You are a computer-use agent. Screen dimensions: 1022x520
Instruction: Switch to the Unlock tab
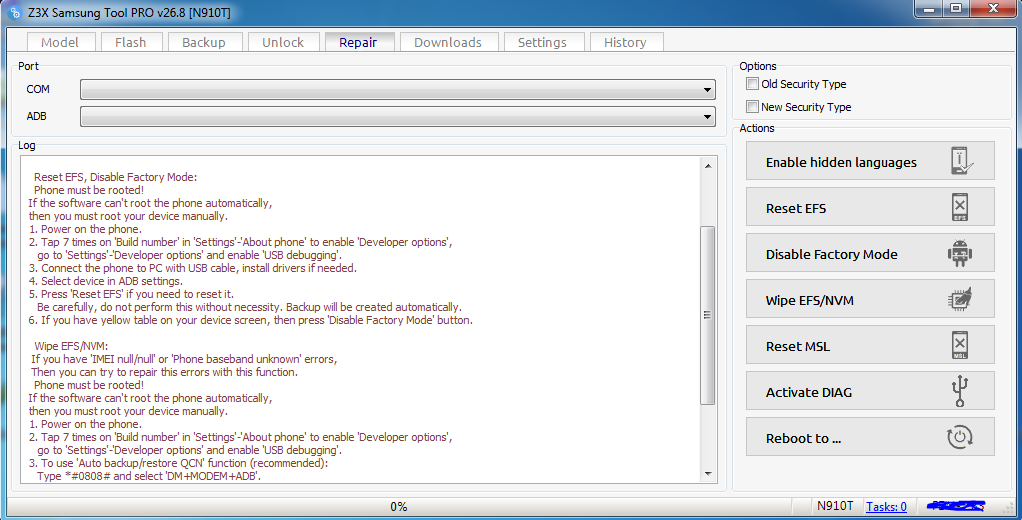(283, 42)
